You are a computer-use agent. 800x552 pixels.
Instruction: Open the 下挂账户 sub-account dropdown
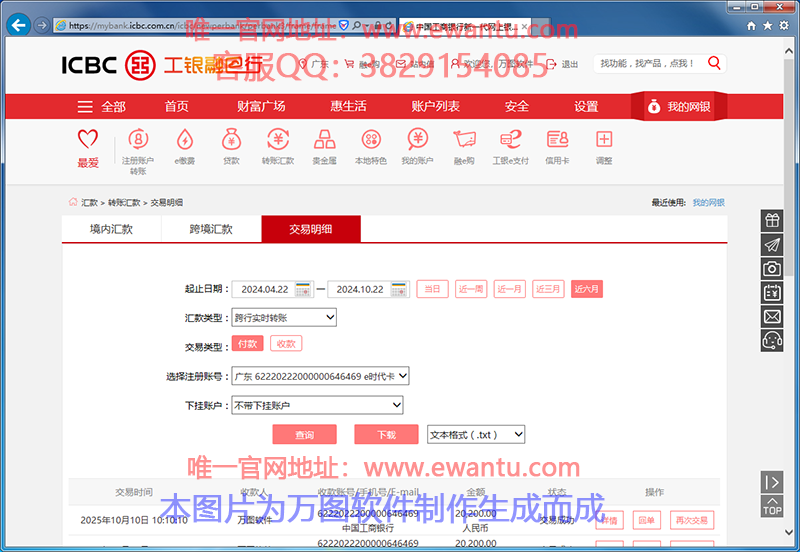(x=317, y=405)
